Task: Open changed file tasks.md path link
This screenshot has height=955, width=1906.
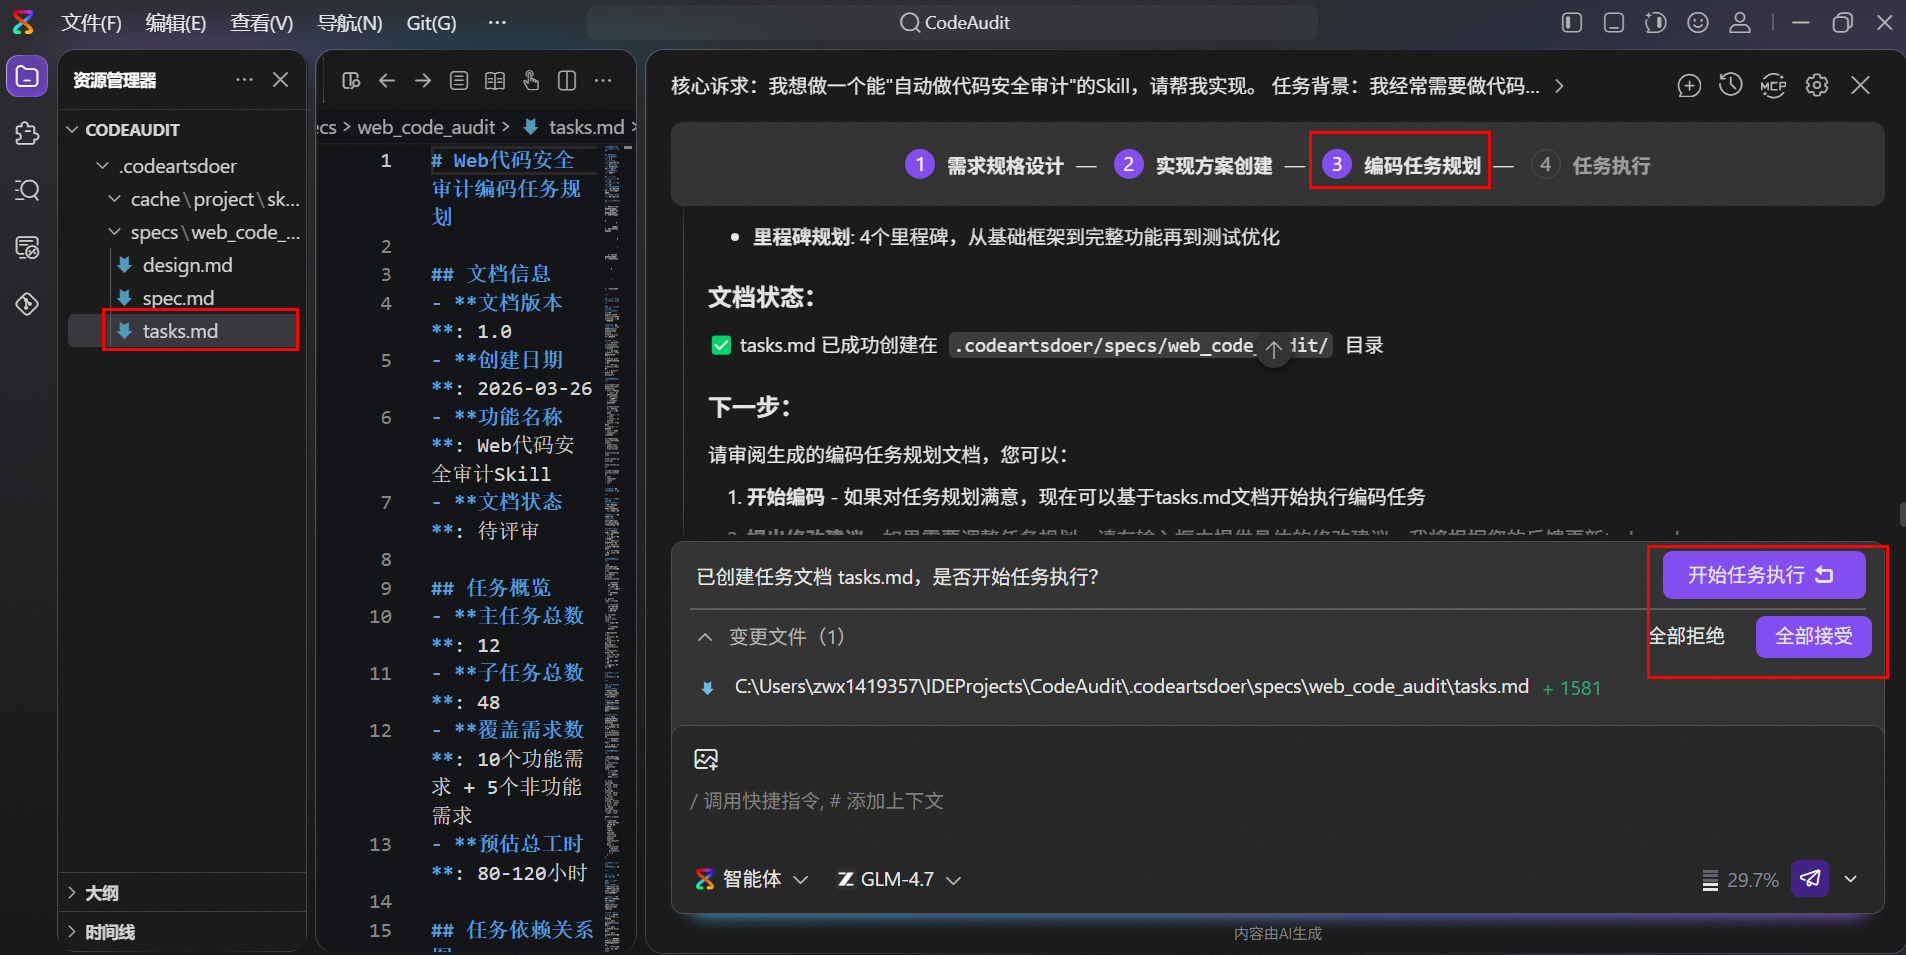Action: coord(1131,687)
